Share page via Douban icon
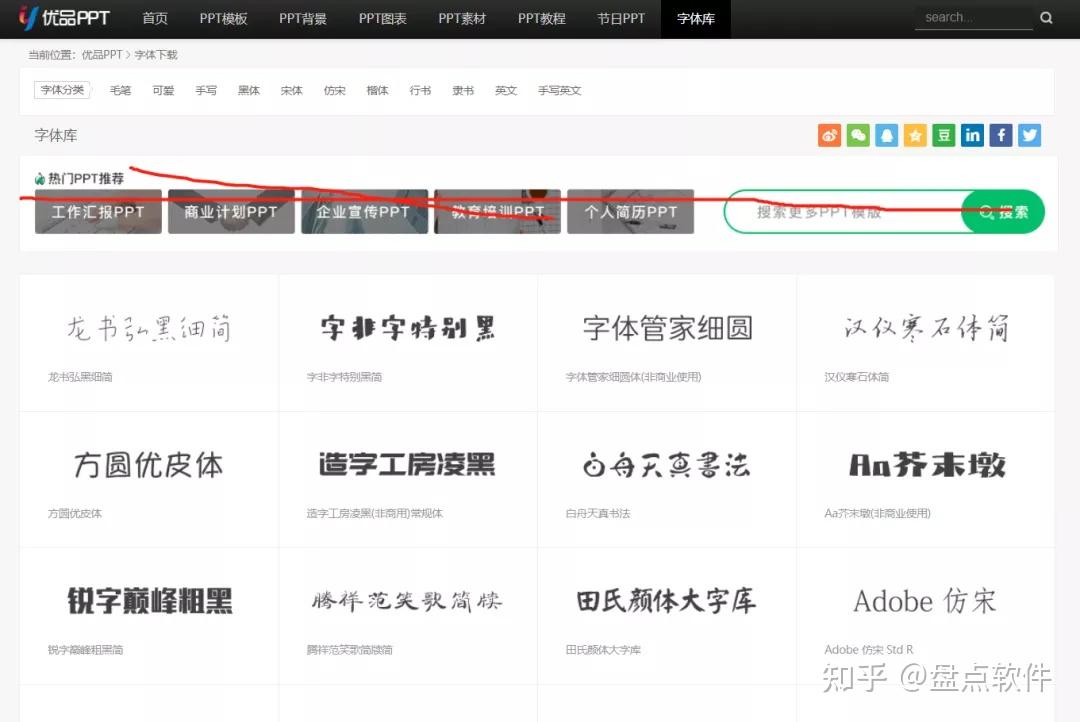This screenshot has height=722, width=1080. (944, 135)
